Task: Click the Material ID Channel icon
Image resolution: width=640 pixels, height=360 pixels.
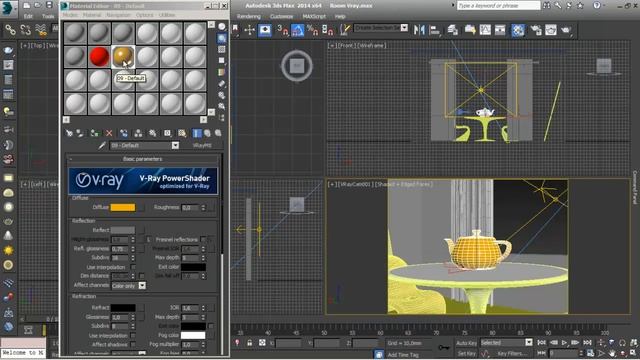Action: click(x=167, y=133)
